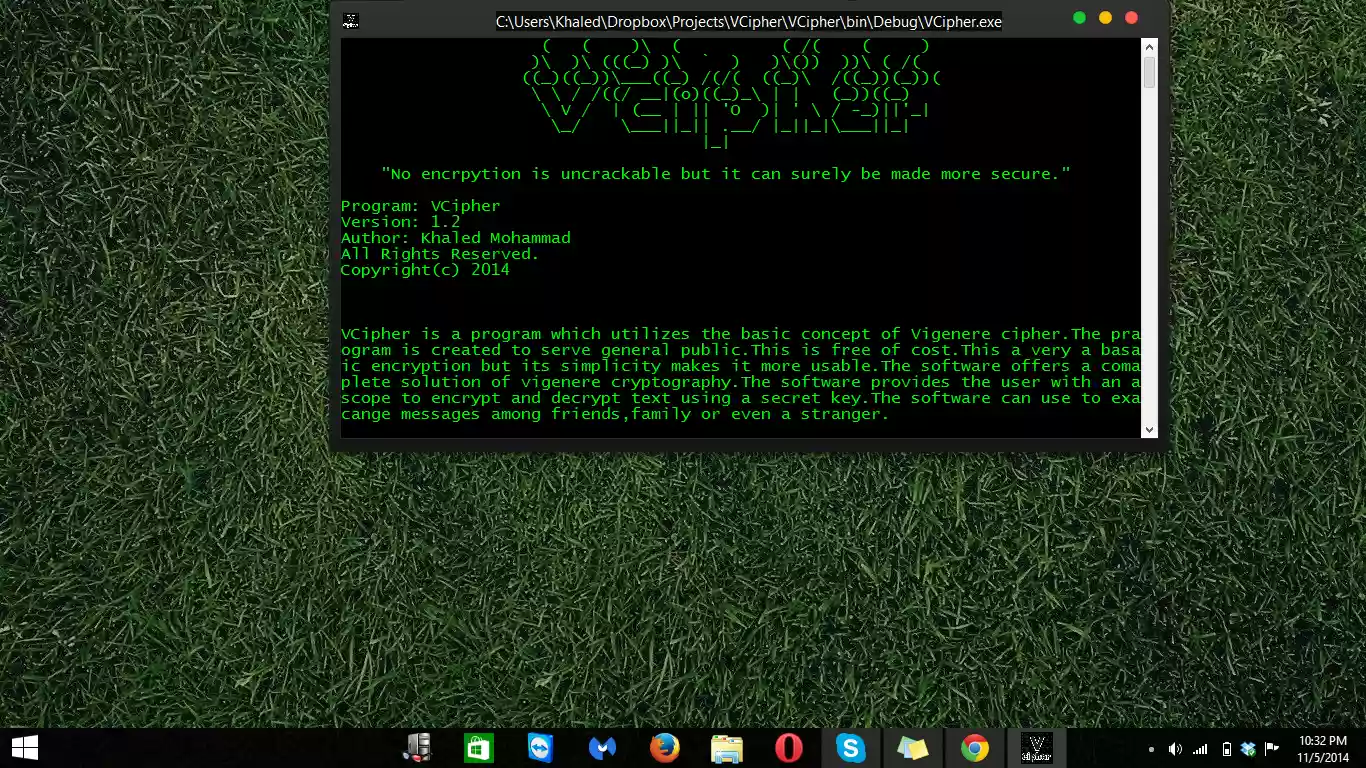The height and width of the screenshot is (768, 1366).
Task: Open Firefox from the taskbar
Action: tap(662, 747)
